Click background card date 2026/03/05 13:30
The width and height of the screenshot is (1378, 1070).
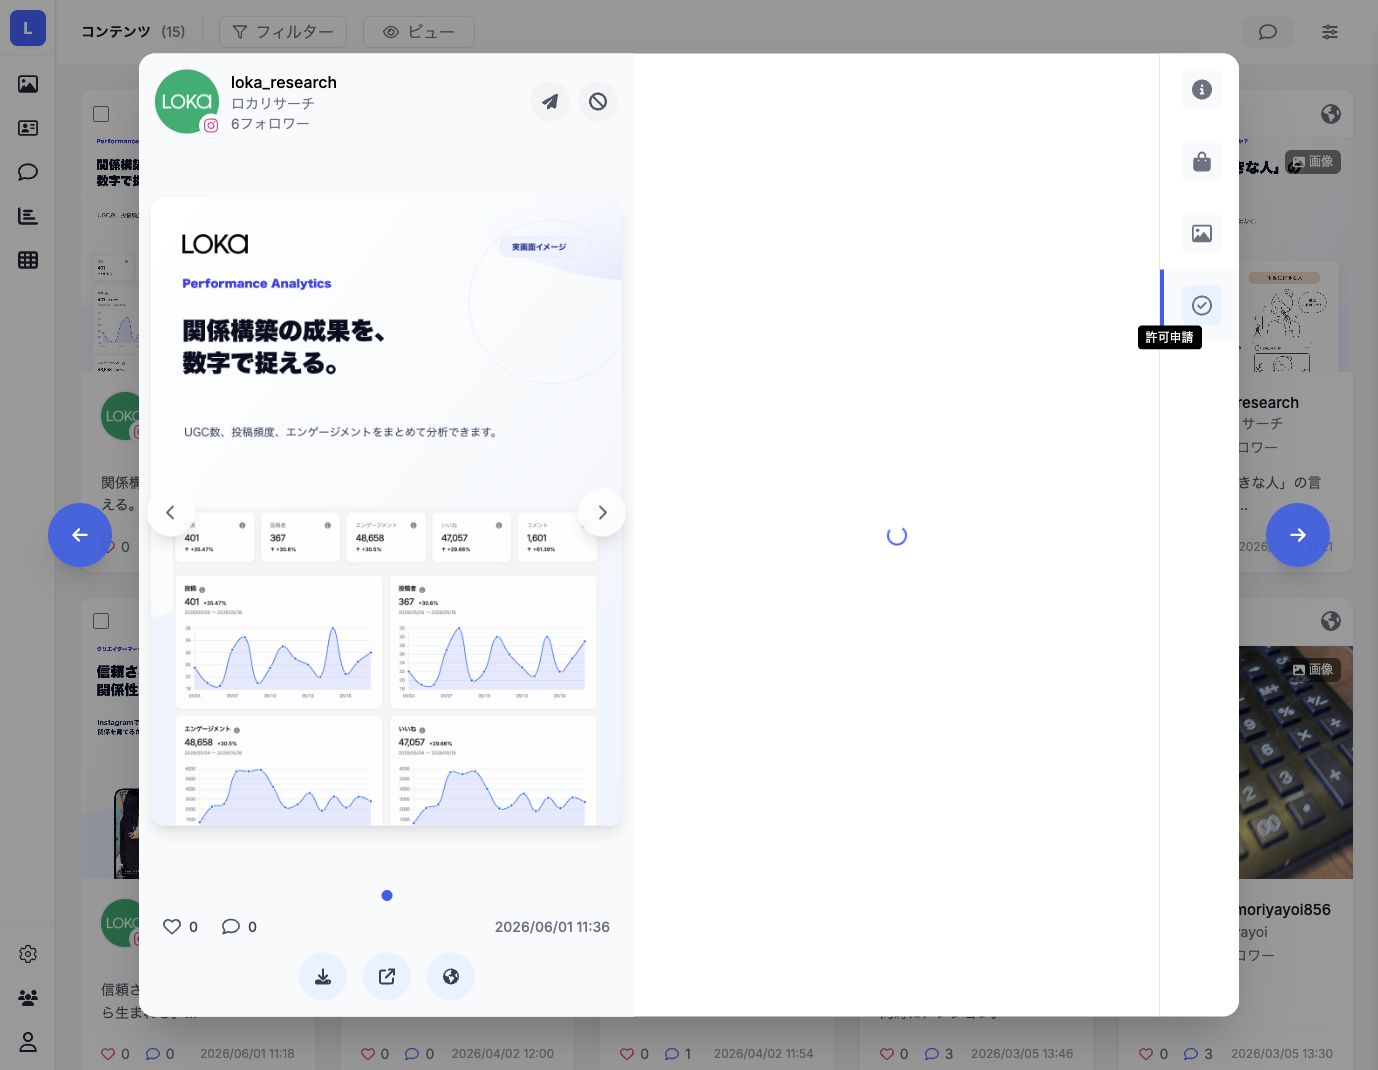click(1282, 1054)
